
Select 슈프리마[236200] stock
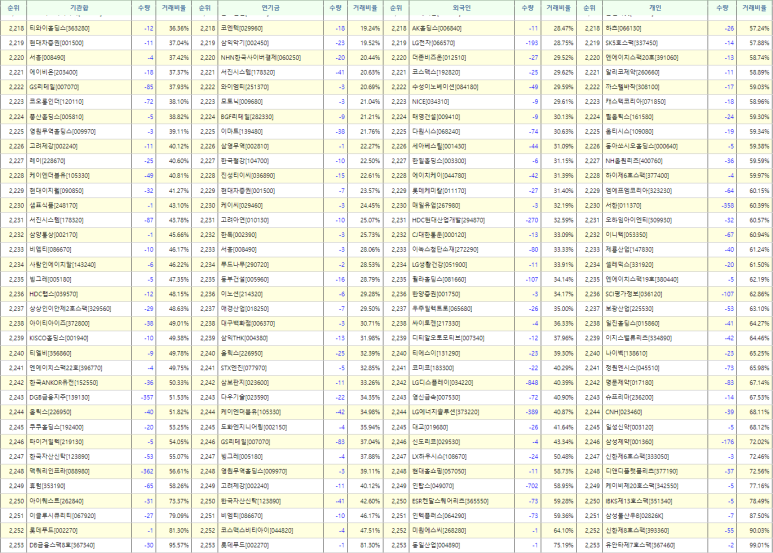click(x=630, y=398)
